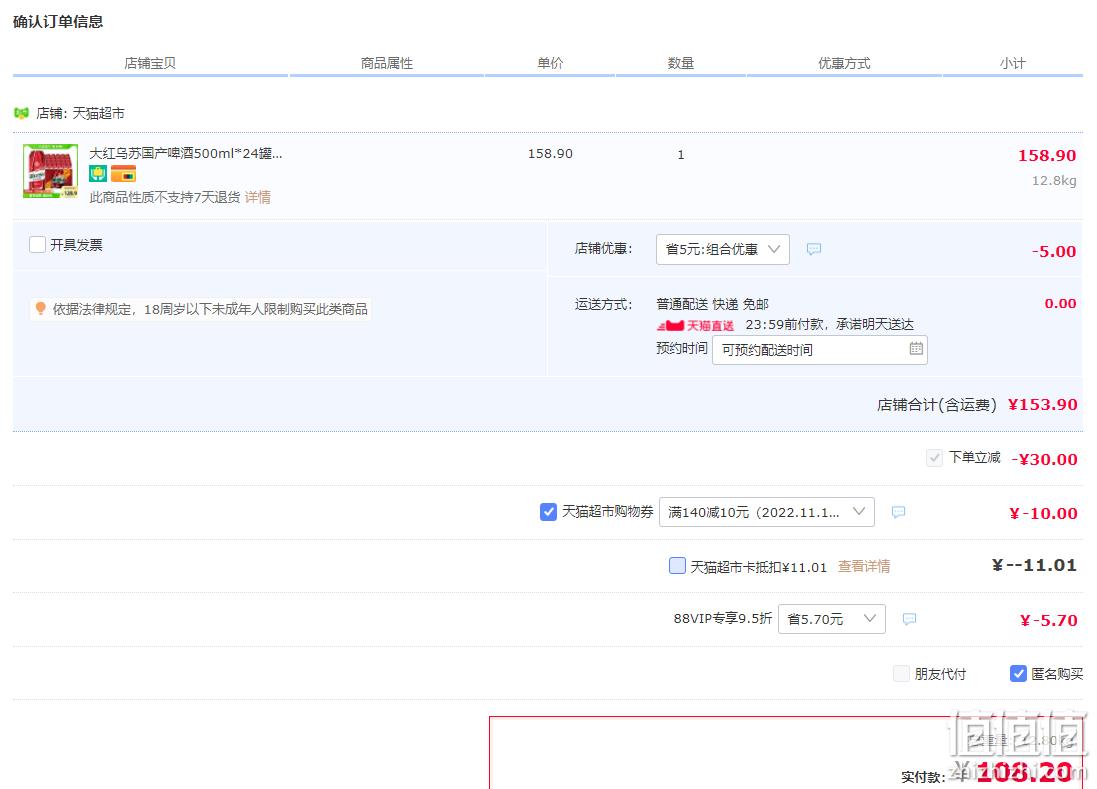Click the green Tmall Supermarket store icon
The height and width of the screenshot is (789, 1097).
[22, 113]
